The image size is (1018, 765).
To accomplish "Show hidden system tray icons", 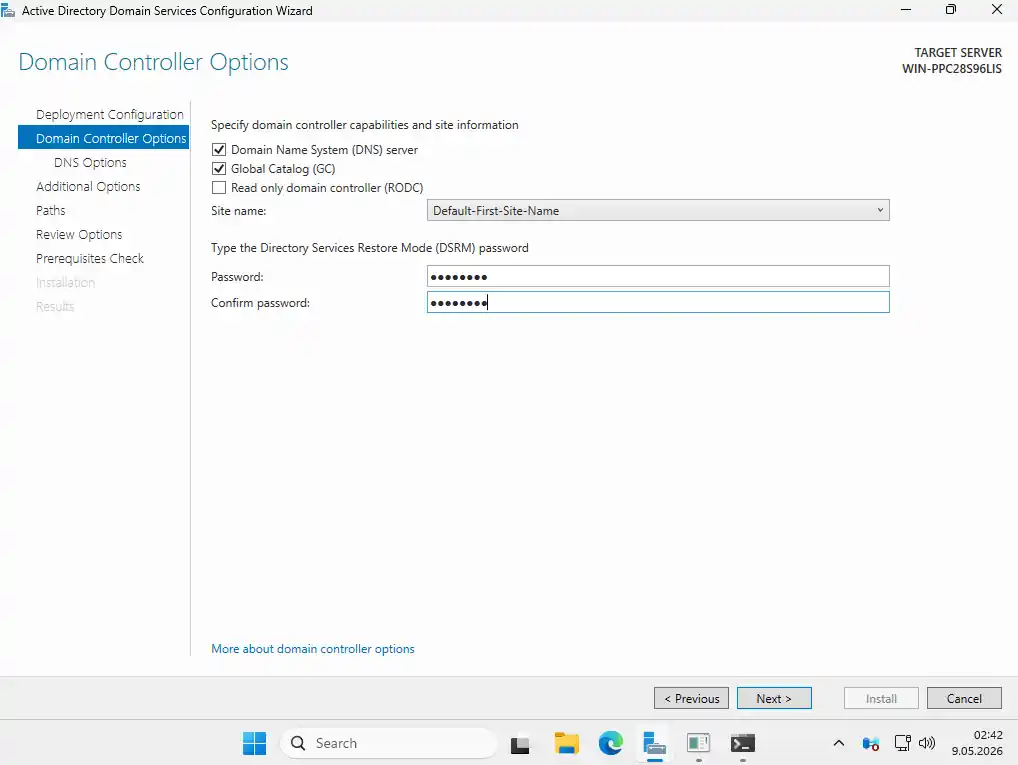I will pos(839,743).
